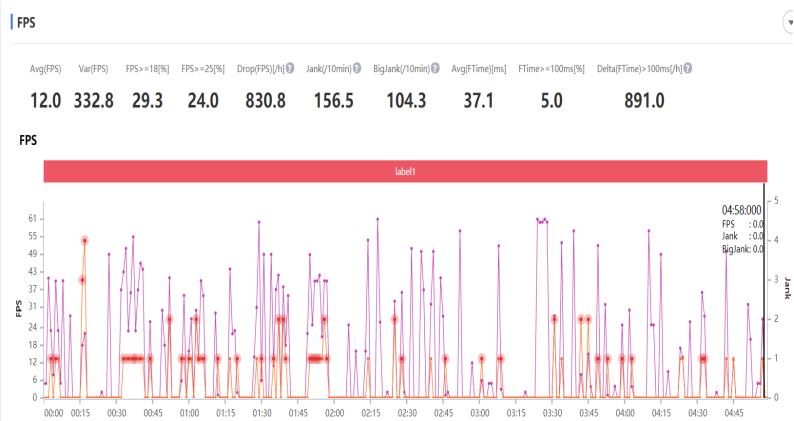794x421 pixels.
Task: Click the FPS>=18[%] value 29.3
Action: click(x=147, y=100)
